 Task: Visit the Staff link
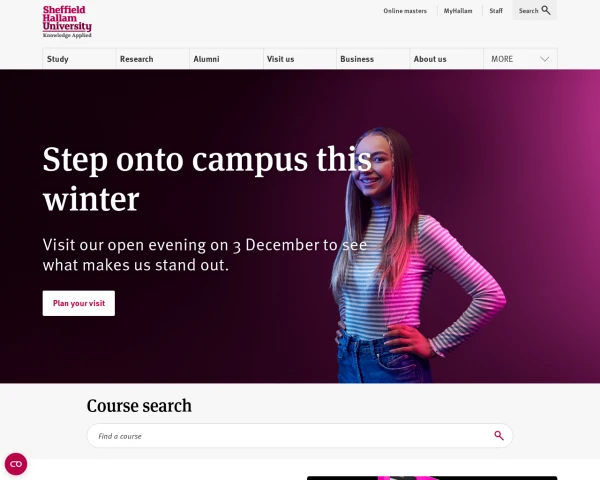(496, 11)
